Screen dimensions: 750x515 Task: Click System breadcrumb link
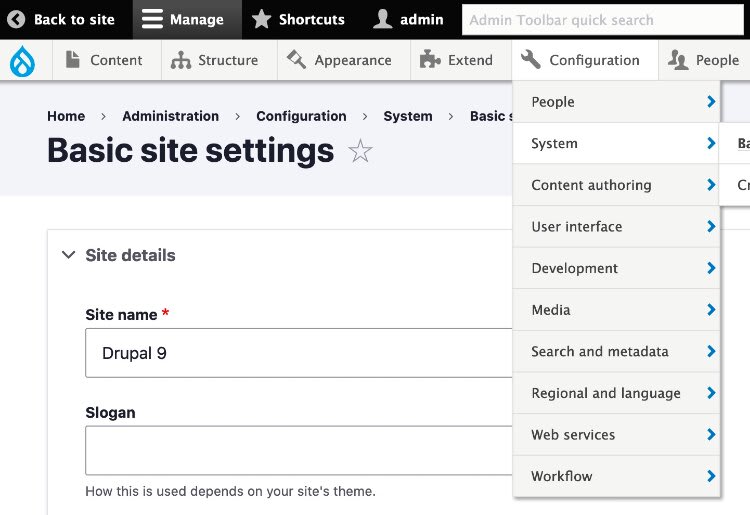coord(408,116)
